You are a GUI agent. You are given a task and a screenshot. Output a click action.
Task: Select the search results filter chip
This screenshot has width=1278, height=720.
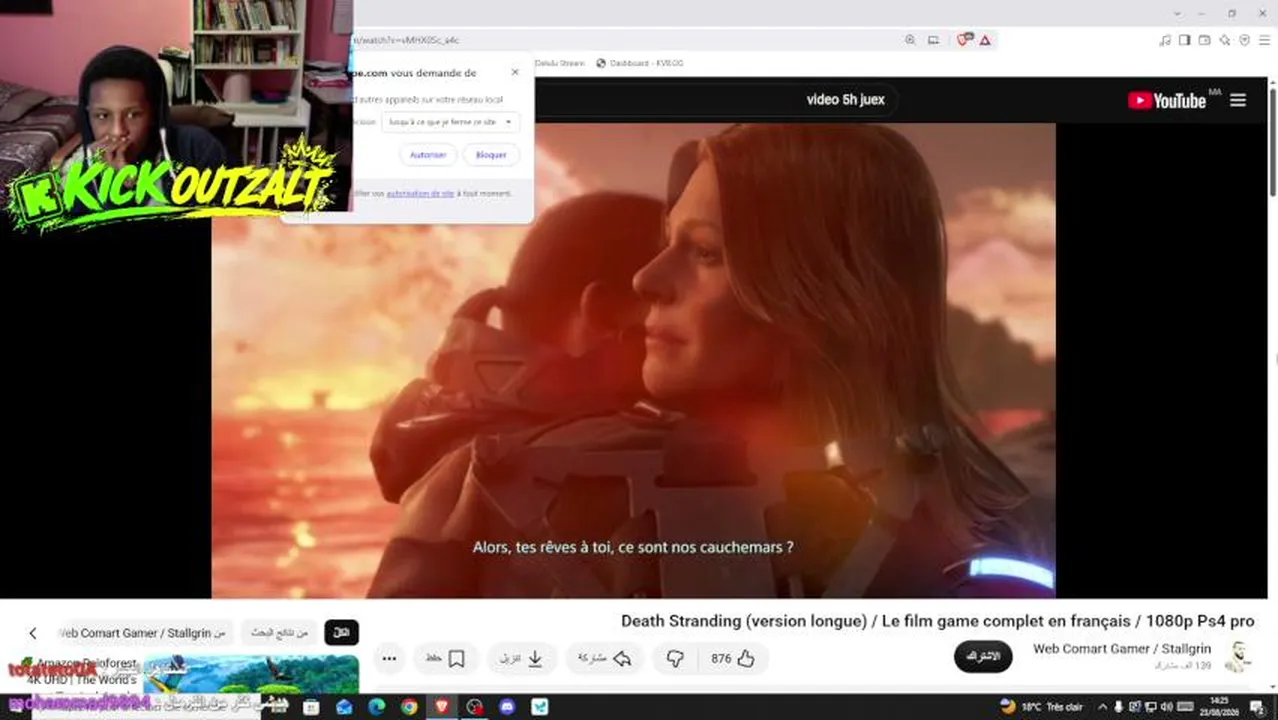tap(279, 633)
